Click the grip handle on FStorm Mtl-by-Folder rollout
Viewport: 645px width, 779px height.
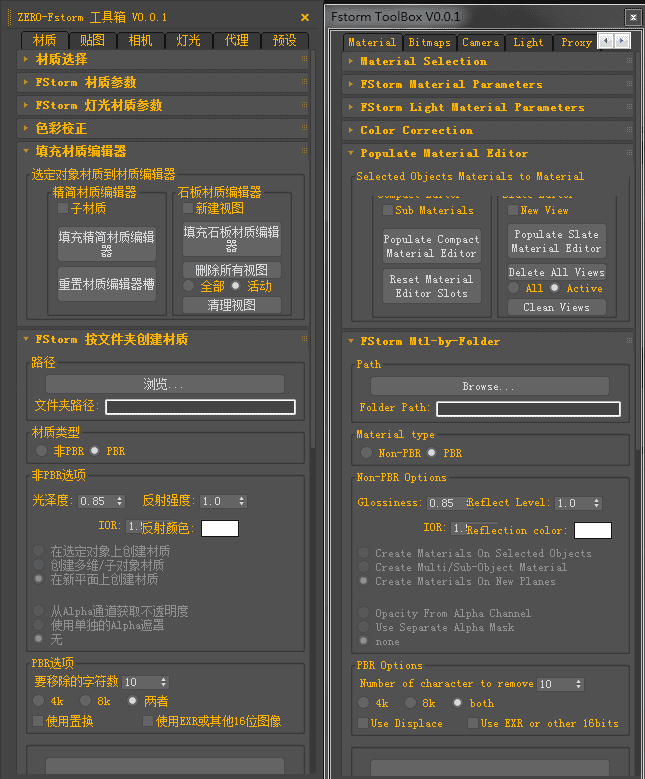tap(627, 341)
